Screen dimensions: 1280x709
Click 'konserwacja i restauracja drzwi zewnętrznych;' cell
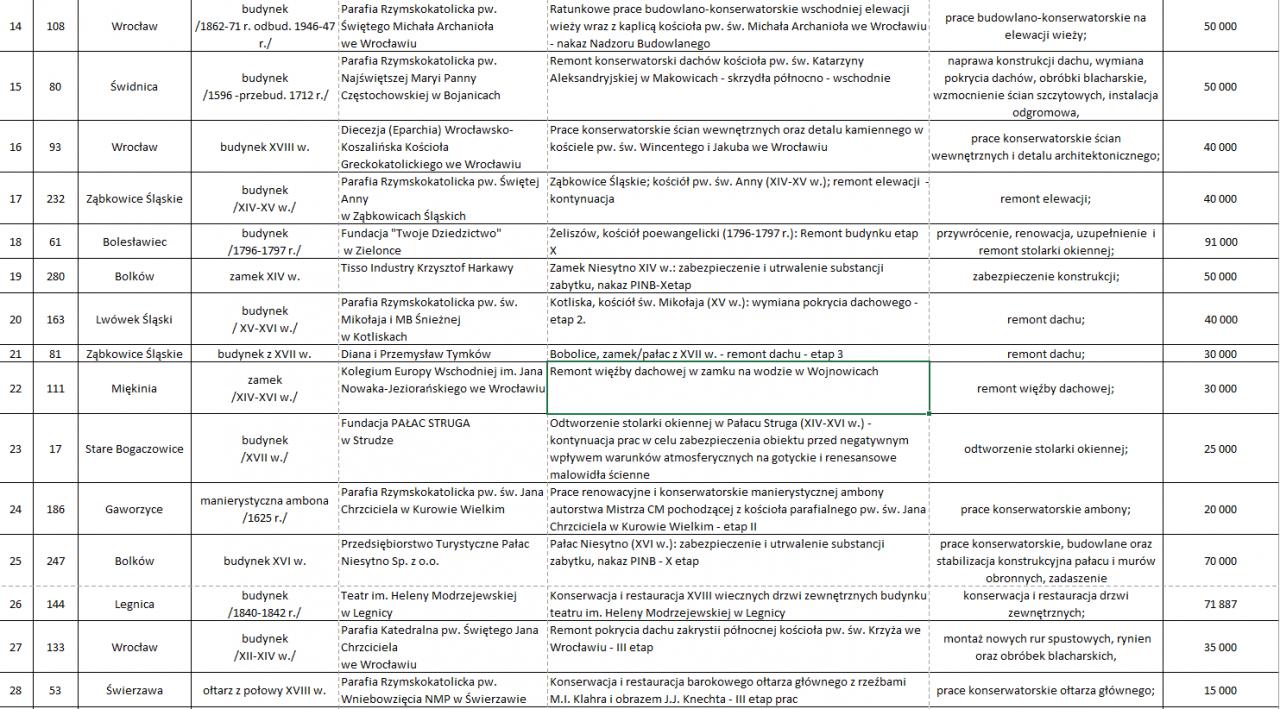click(1045, 604)
